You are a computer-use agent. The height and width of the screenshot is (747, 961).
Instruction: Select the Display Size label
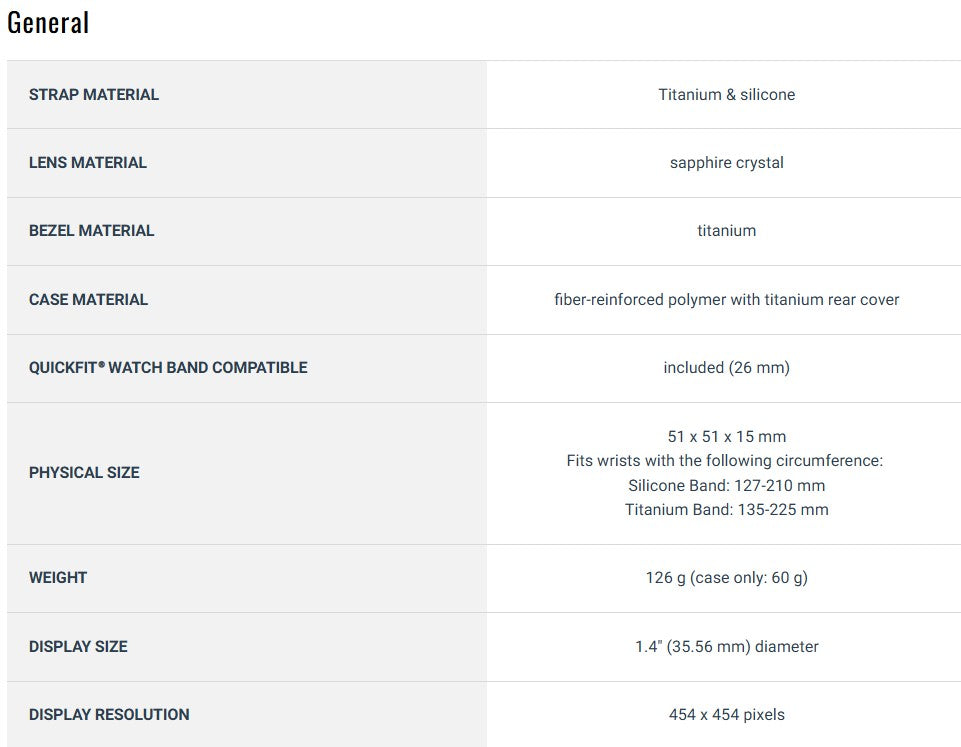click(x=78, y=647)
